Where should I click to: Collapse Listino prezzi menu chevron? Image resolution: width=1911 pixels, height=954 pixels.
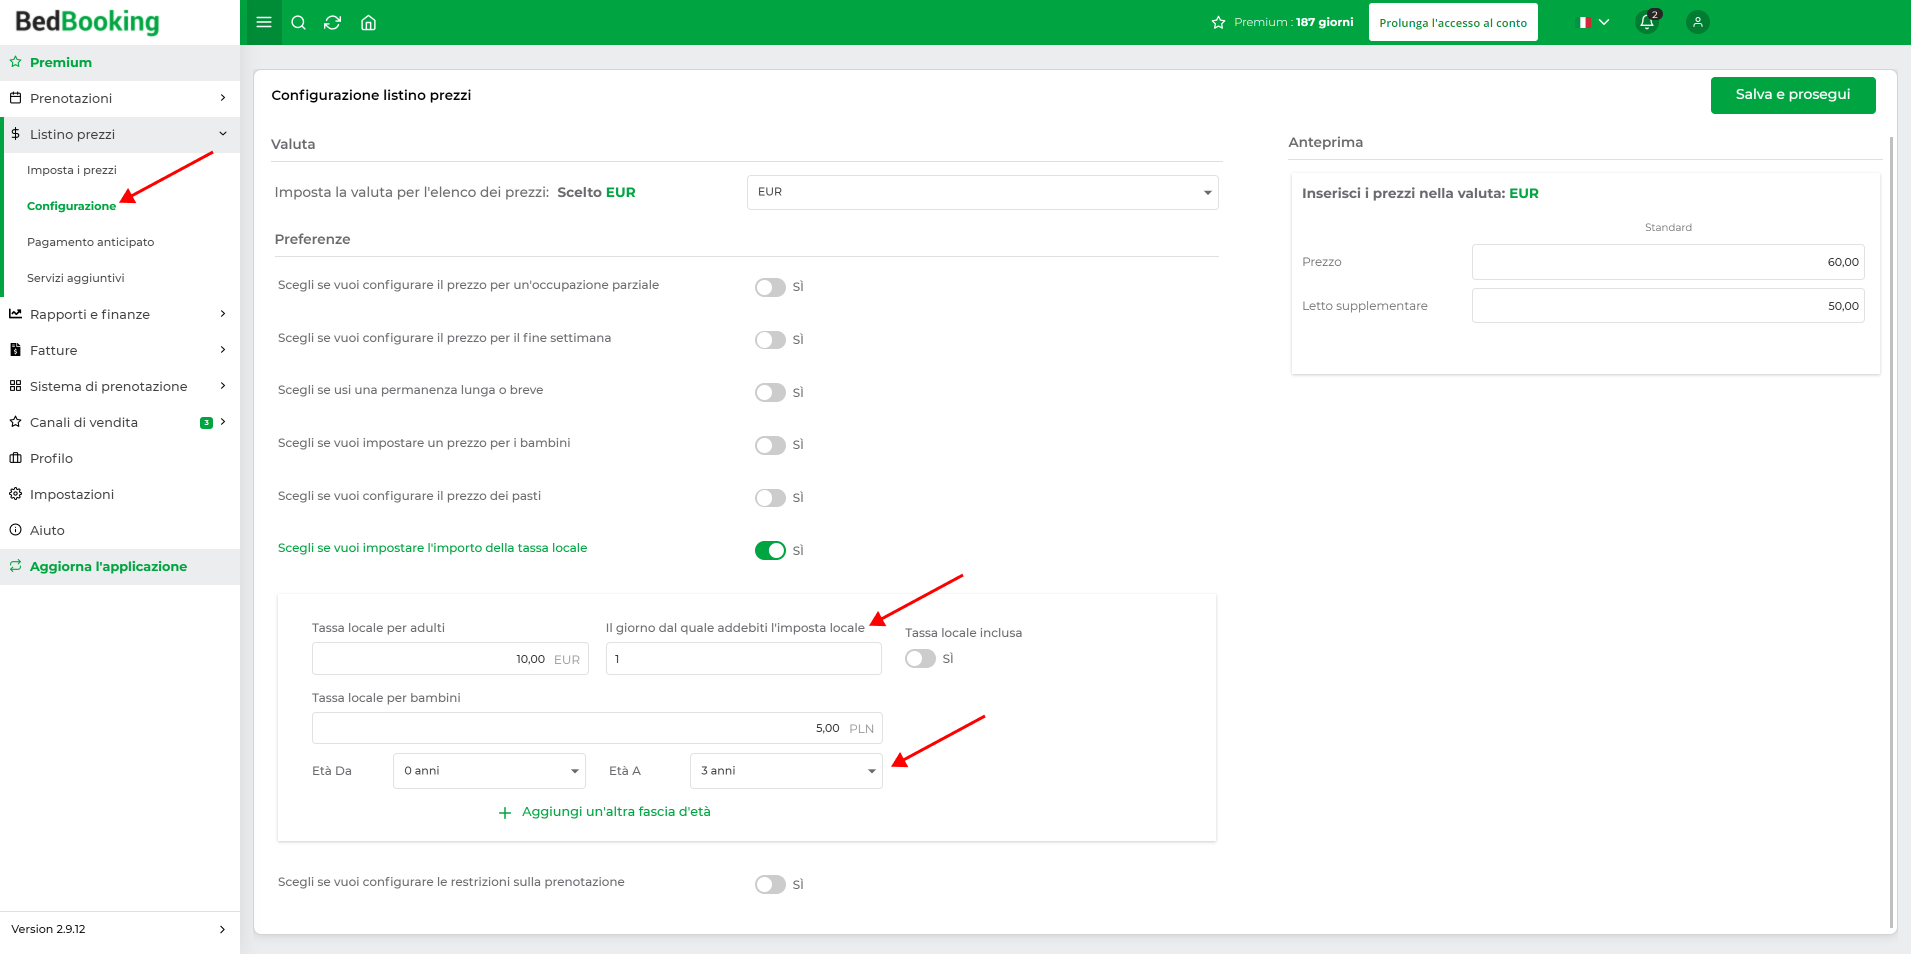223,134
